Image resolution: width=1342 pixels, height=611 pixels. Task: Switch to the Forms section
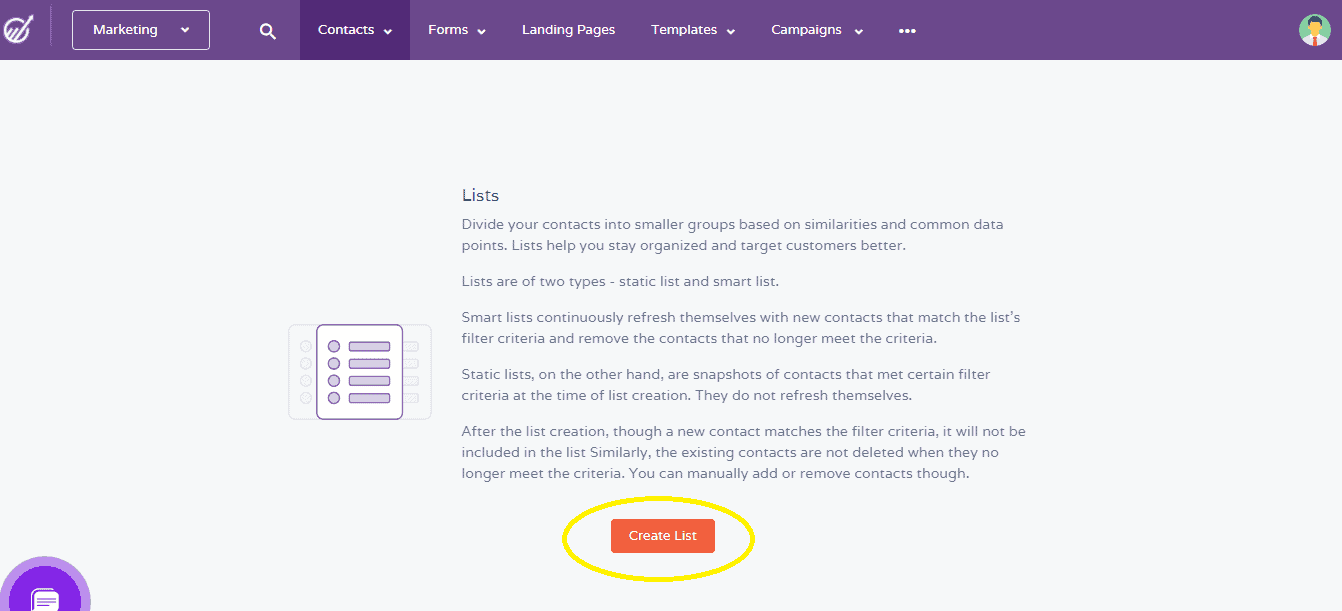click(448, 30)
